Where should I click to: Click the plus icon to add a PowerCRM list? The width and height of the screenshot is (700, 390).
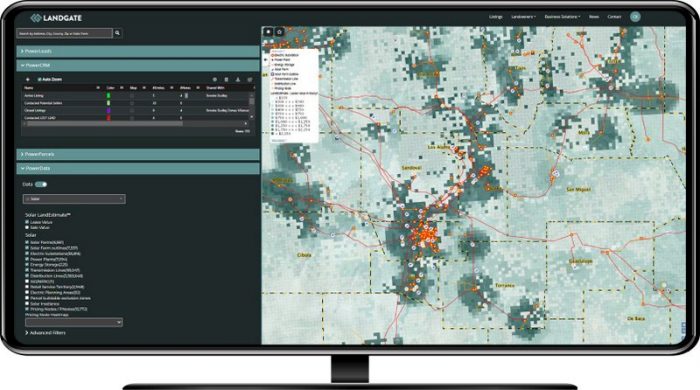[28, 79]
